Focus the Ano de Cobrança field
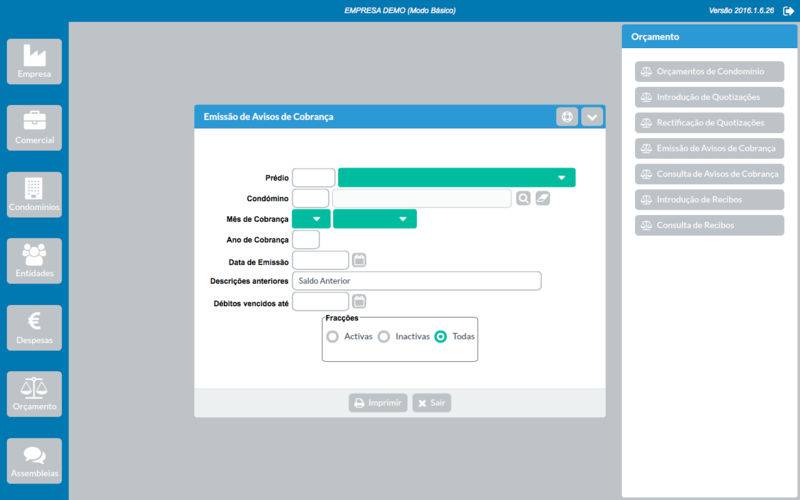The height and width of the screenshot is (500, 800). tap(306, 239)
